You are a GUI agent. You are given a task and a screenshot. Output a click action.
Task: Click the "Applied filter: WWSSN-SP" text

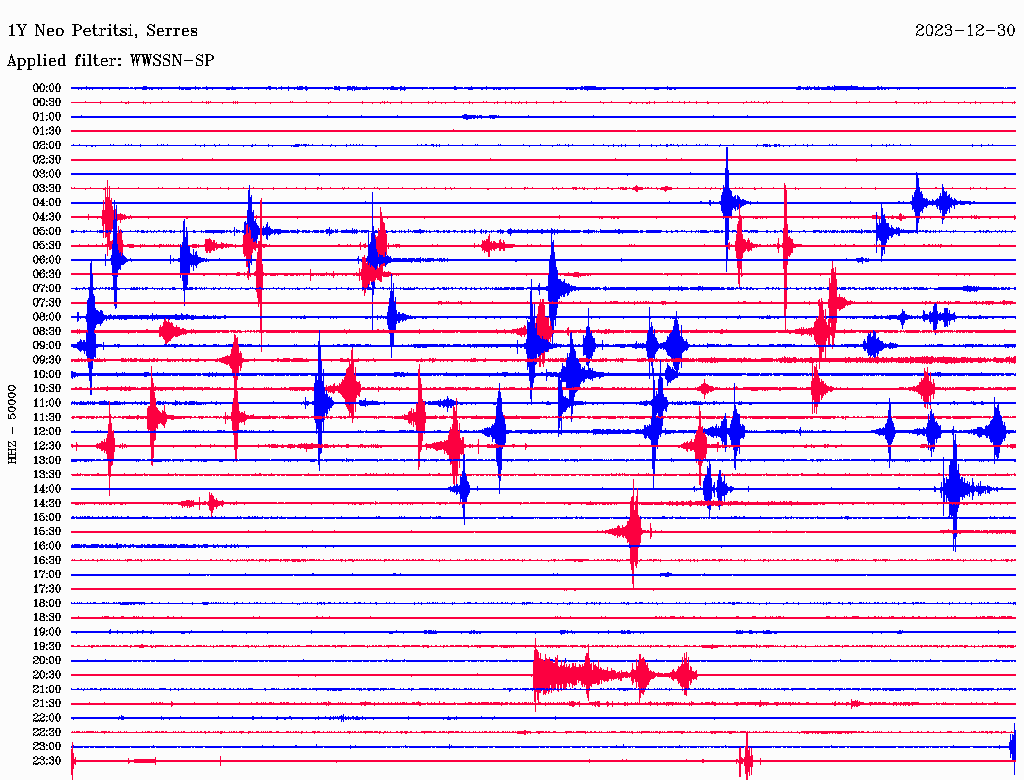110,61
